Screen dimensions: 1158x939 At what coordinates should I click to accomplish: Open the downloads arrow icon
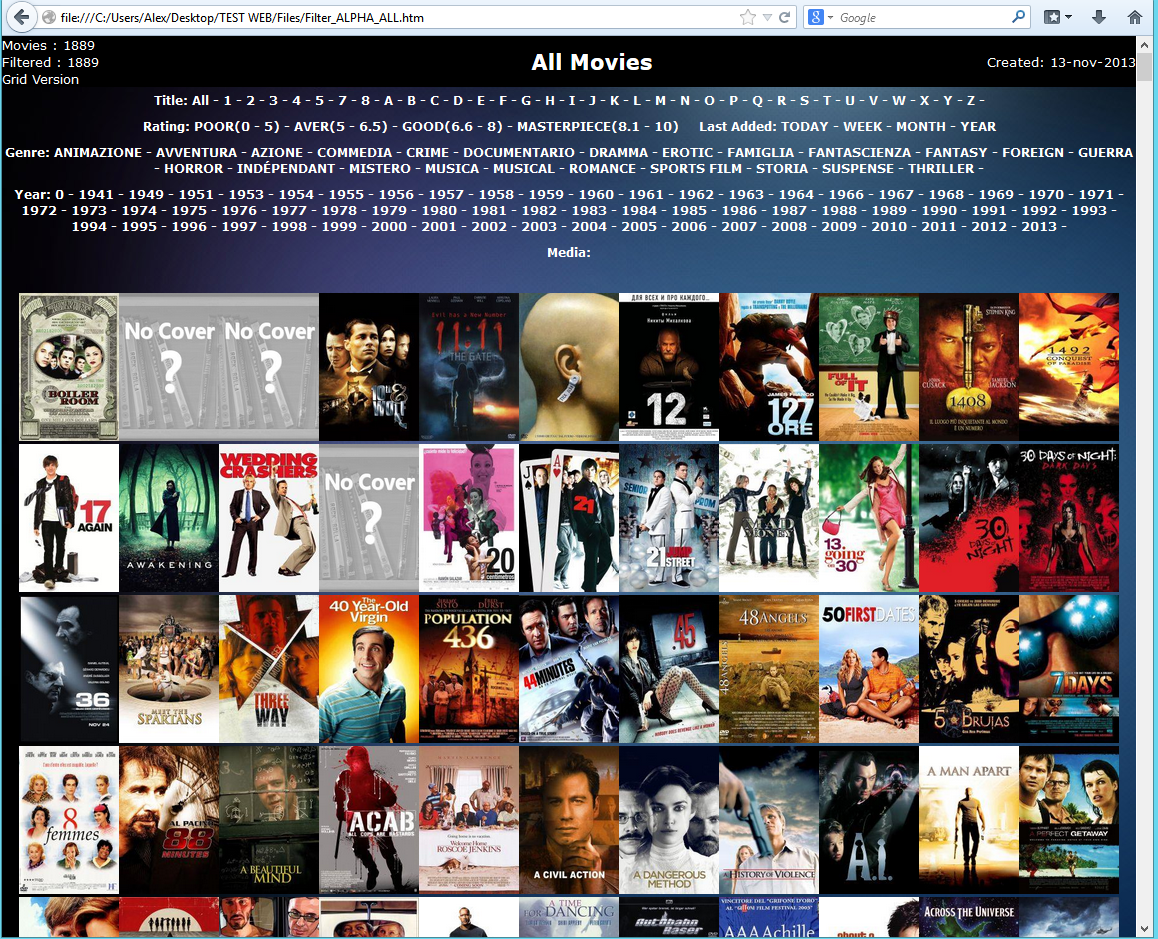pos(1099,17)
